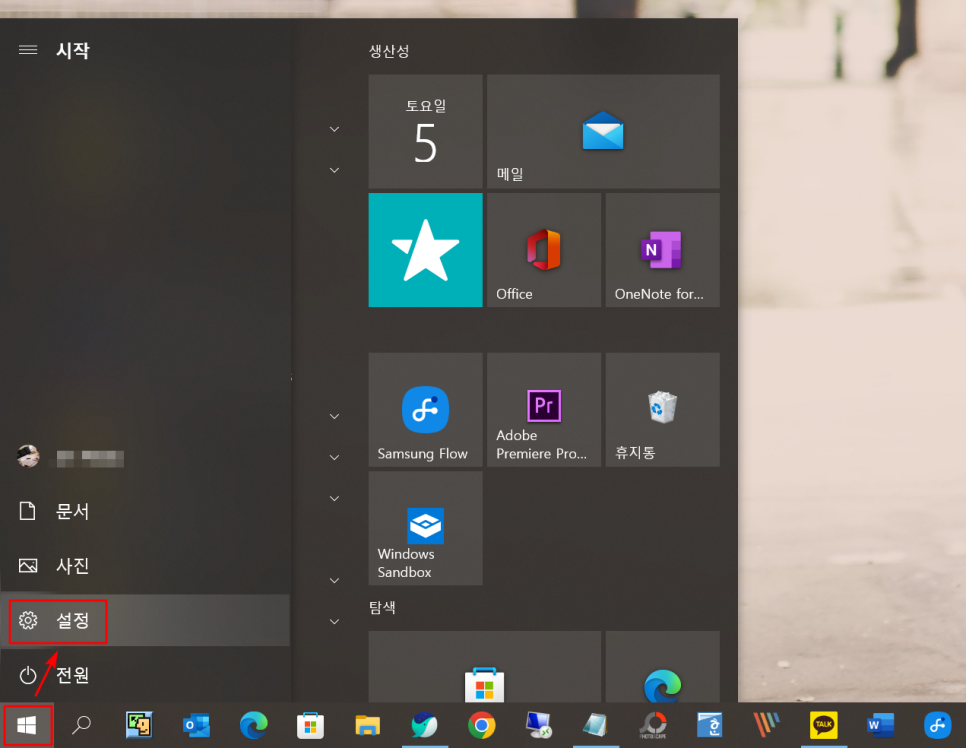Launch the teal white-star tile
Screen dimensions: 966x748
[x=425, y=250]
